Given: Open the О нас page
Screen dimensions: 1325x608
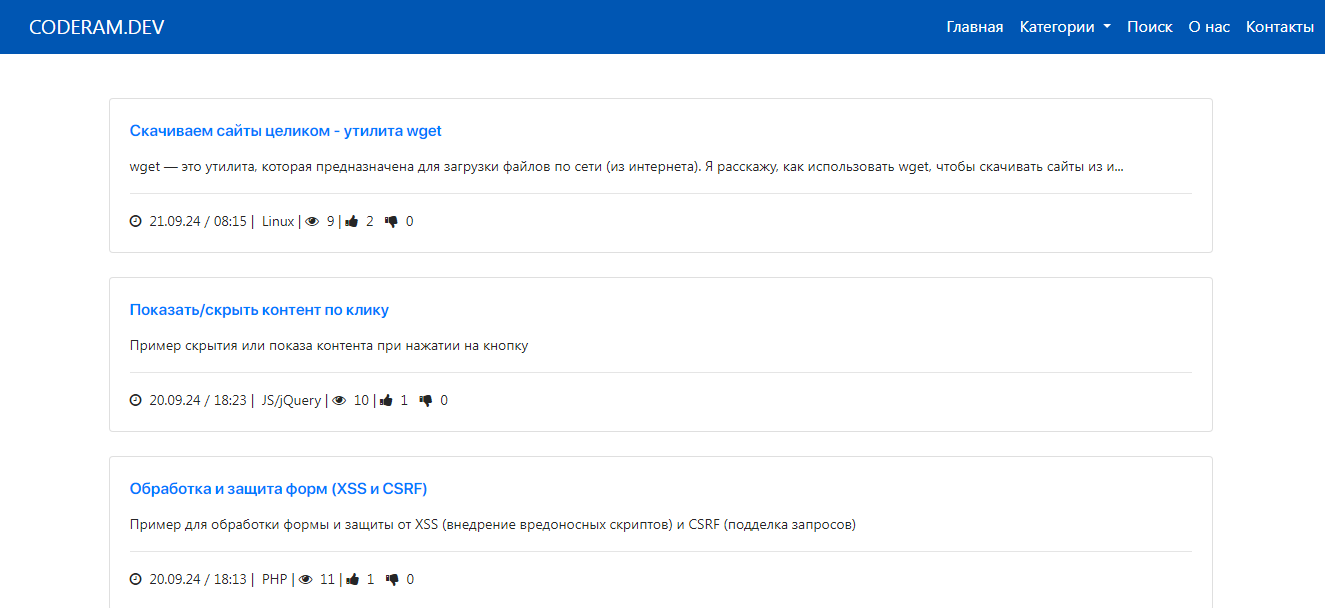Looking at the screenshot, I should coord(1208,27).
